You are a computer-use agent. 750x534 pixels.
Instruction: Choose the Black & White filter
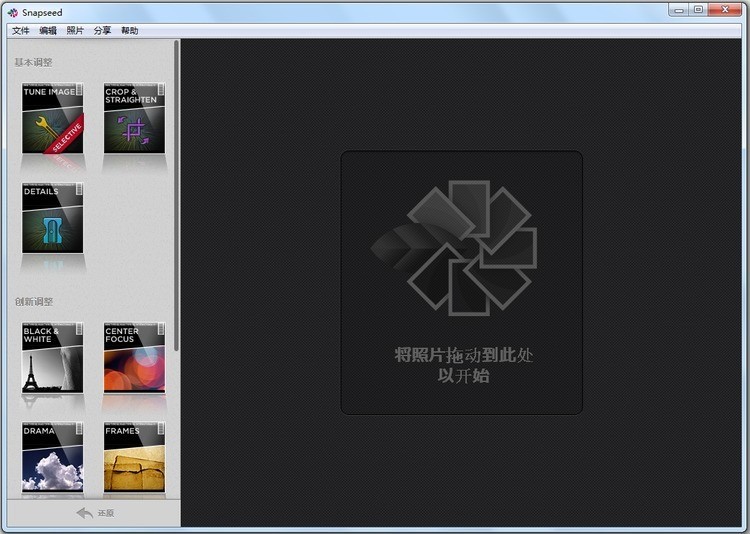click(52, 357)
